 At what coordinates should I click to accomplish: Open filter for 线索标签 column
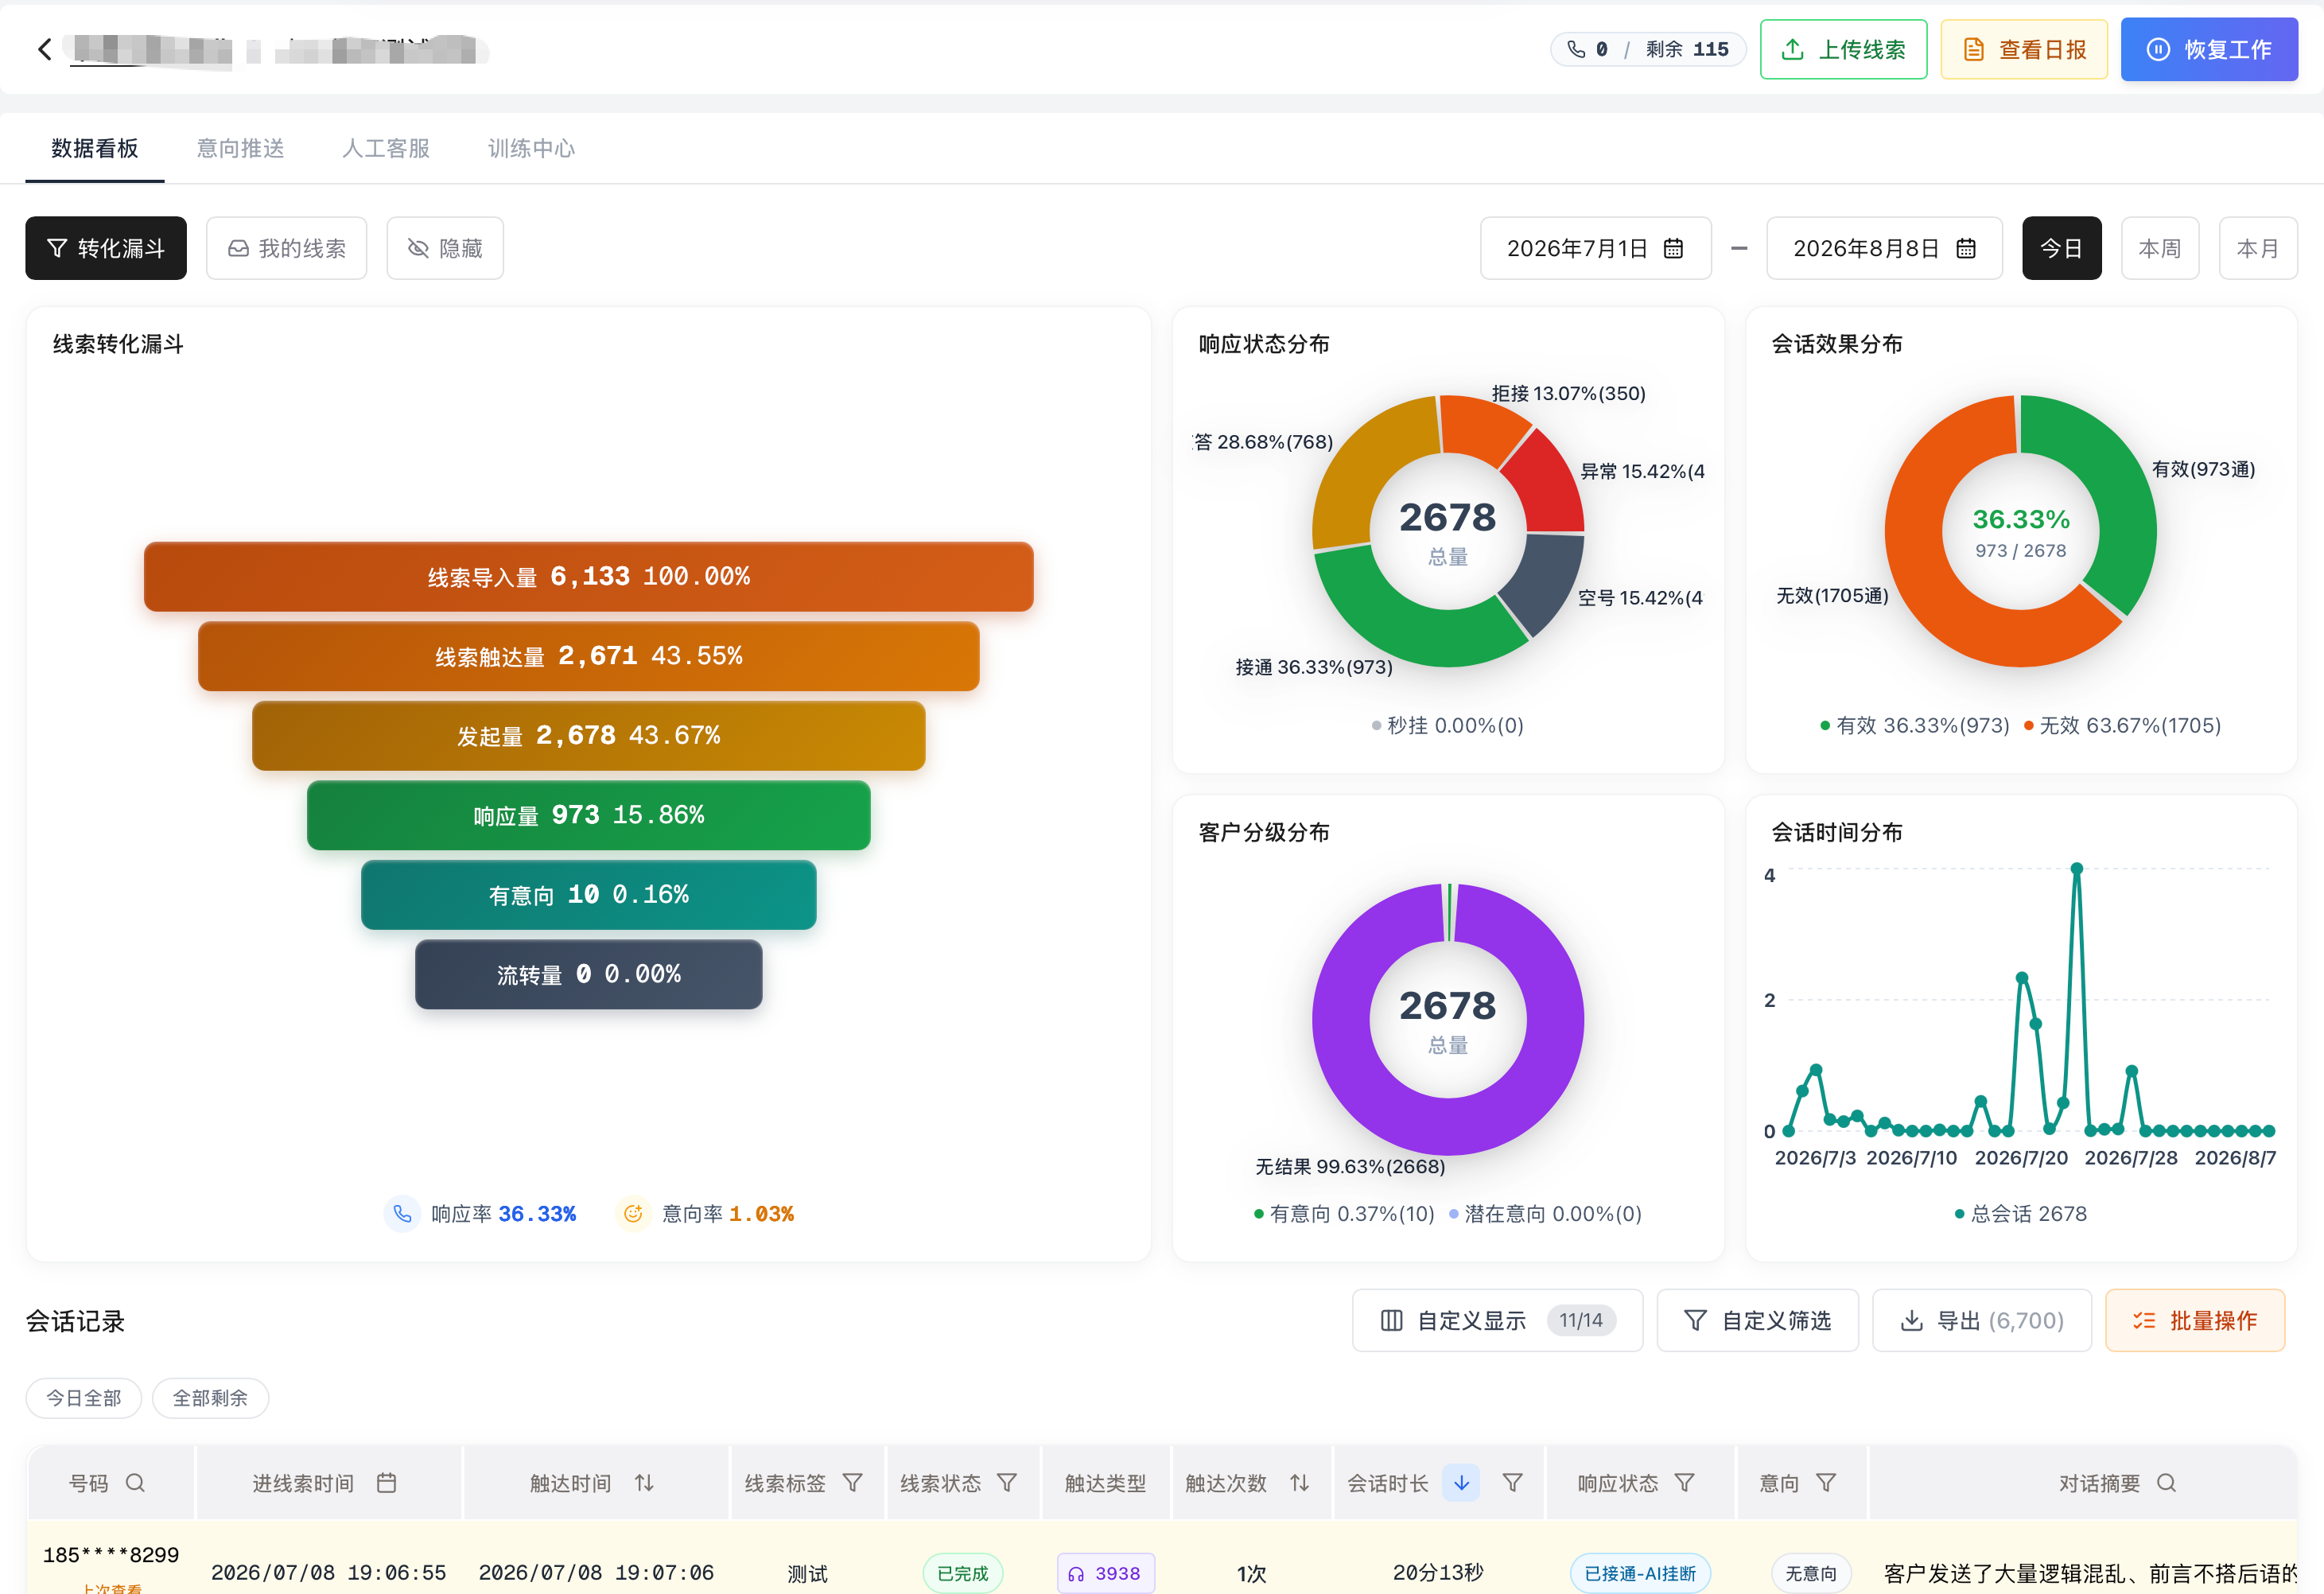pyautogui.click(x=852, y=1482)
